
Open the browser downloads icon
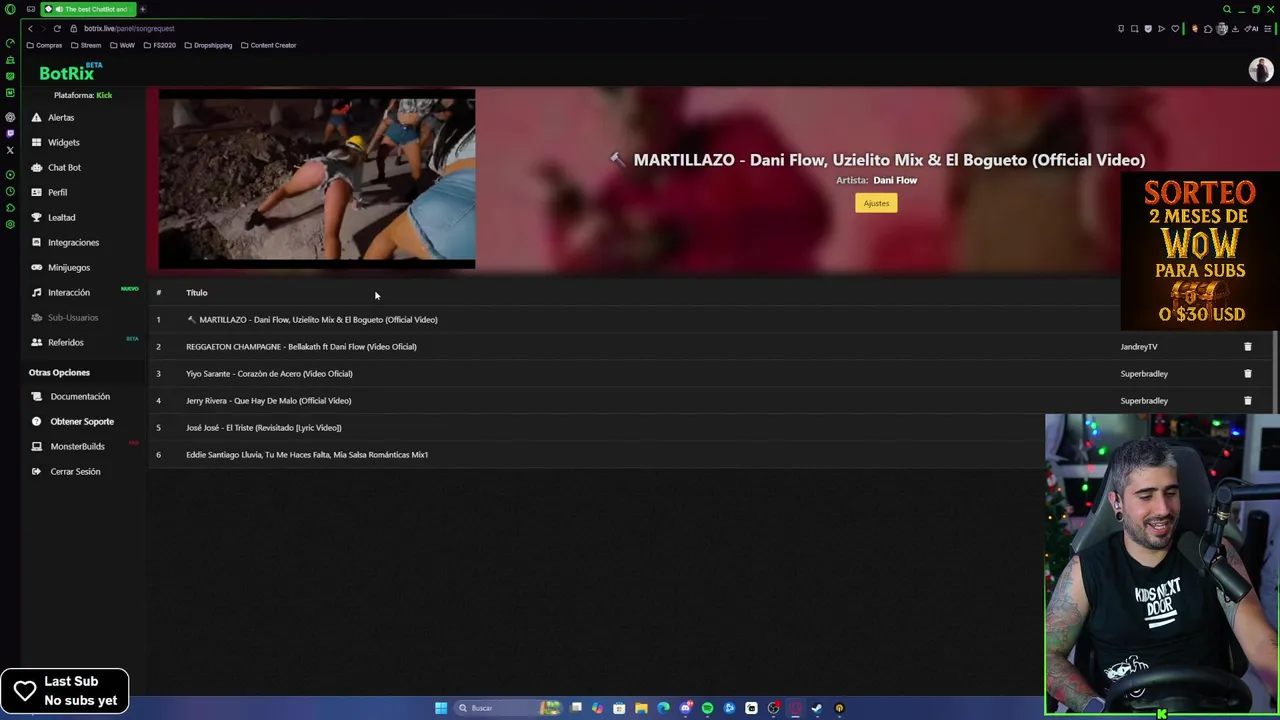point(1235,29)
